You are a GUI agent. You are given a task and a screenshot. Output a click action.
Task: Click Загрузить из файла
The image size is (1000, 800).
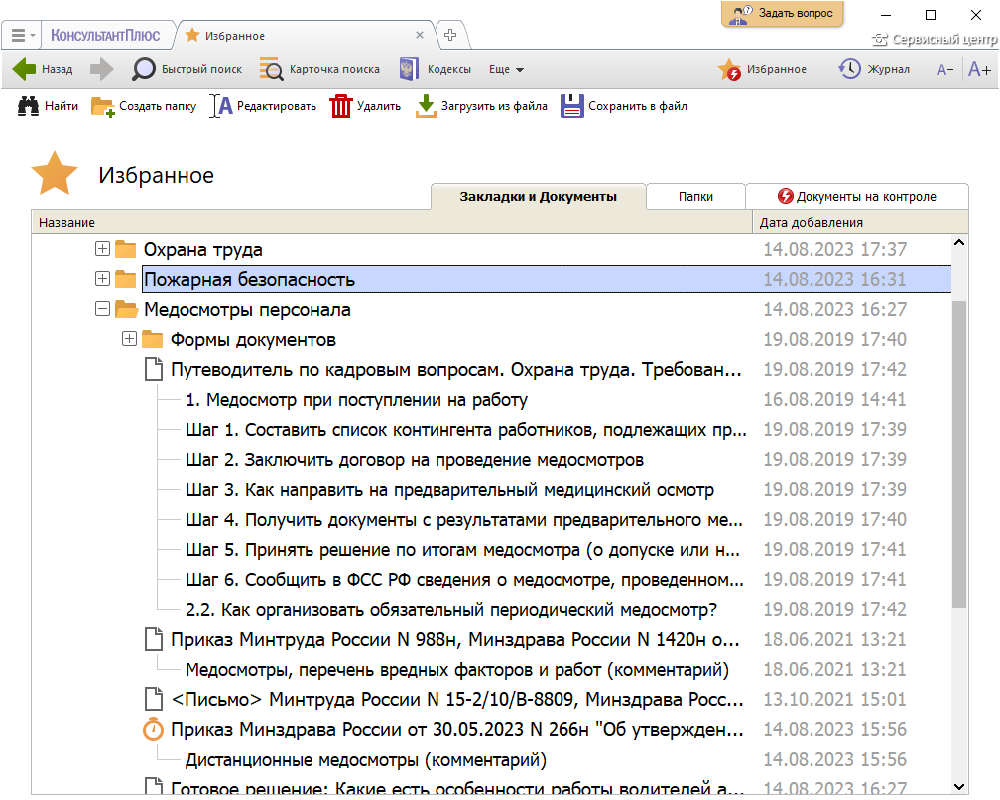tap(482, 106)
